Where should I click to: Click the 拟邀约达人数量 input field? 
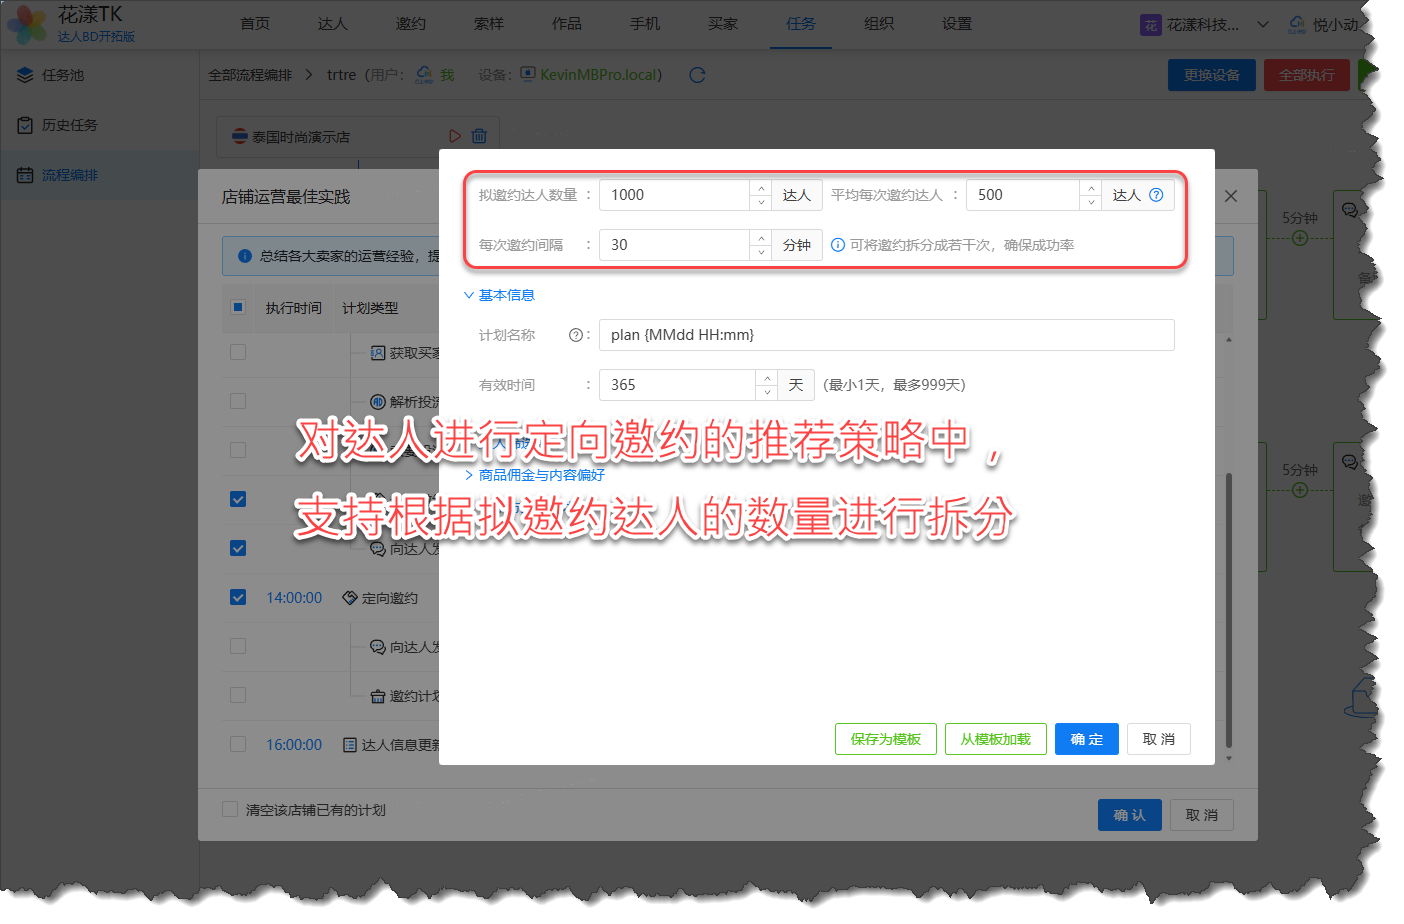(x=674, y=195)
